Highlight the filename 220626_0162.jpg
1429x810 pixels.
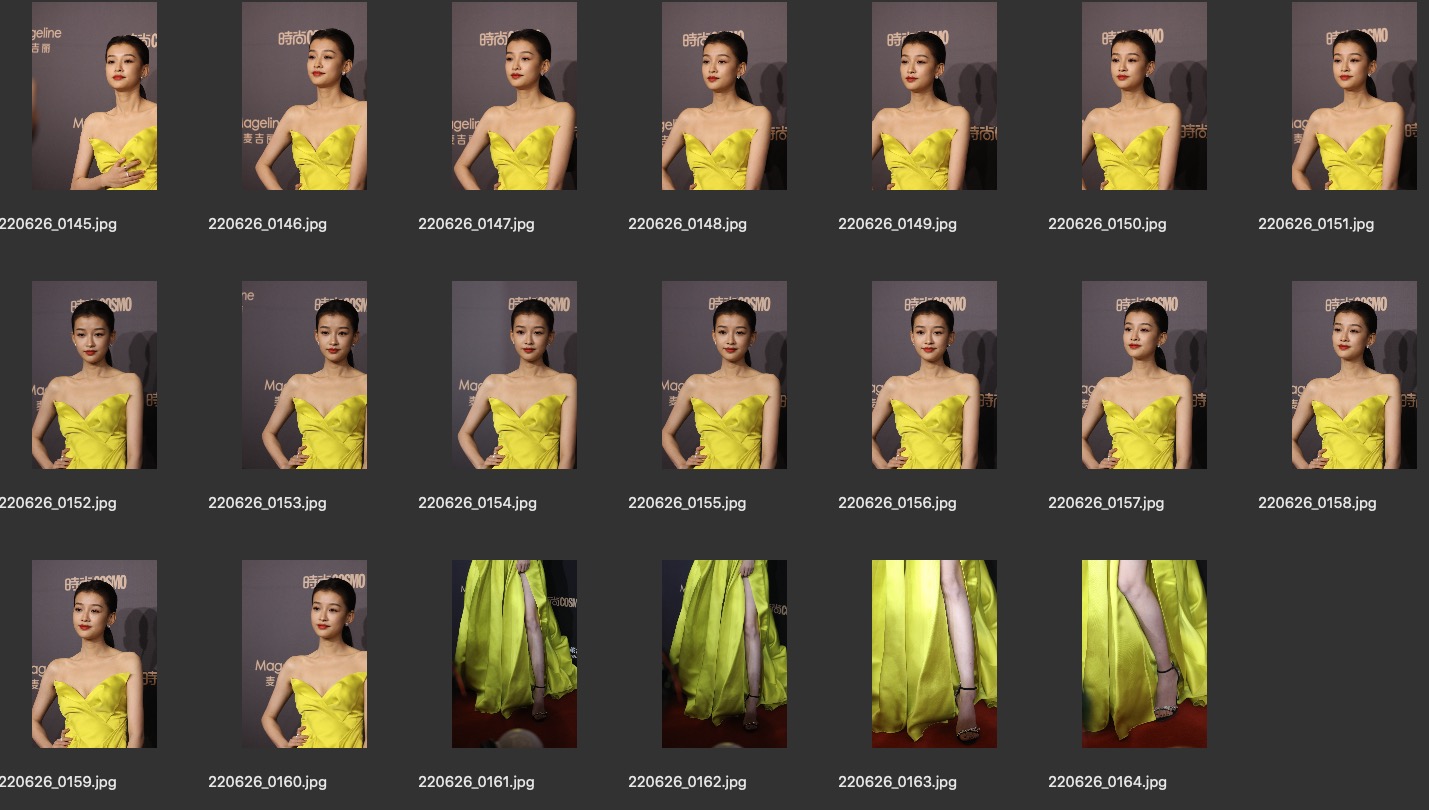[x=687, y=782]
